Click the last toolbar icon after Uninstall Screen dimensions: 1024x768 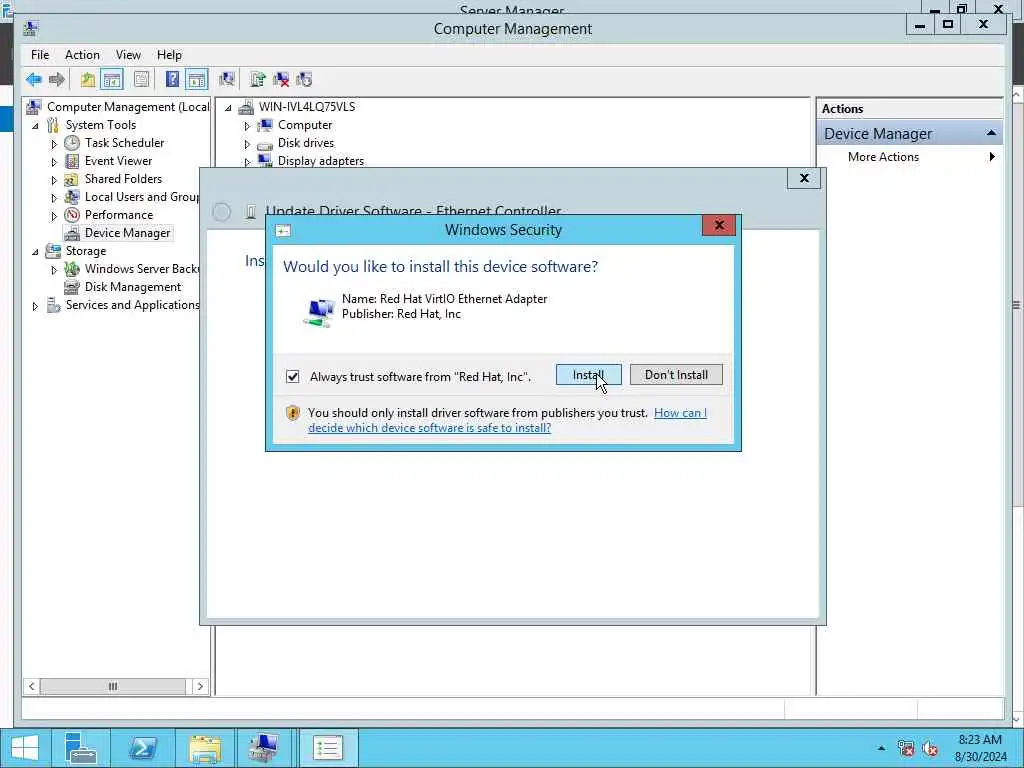tap(304, 80)
